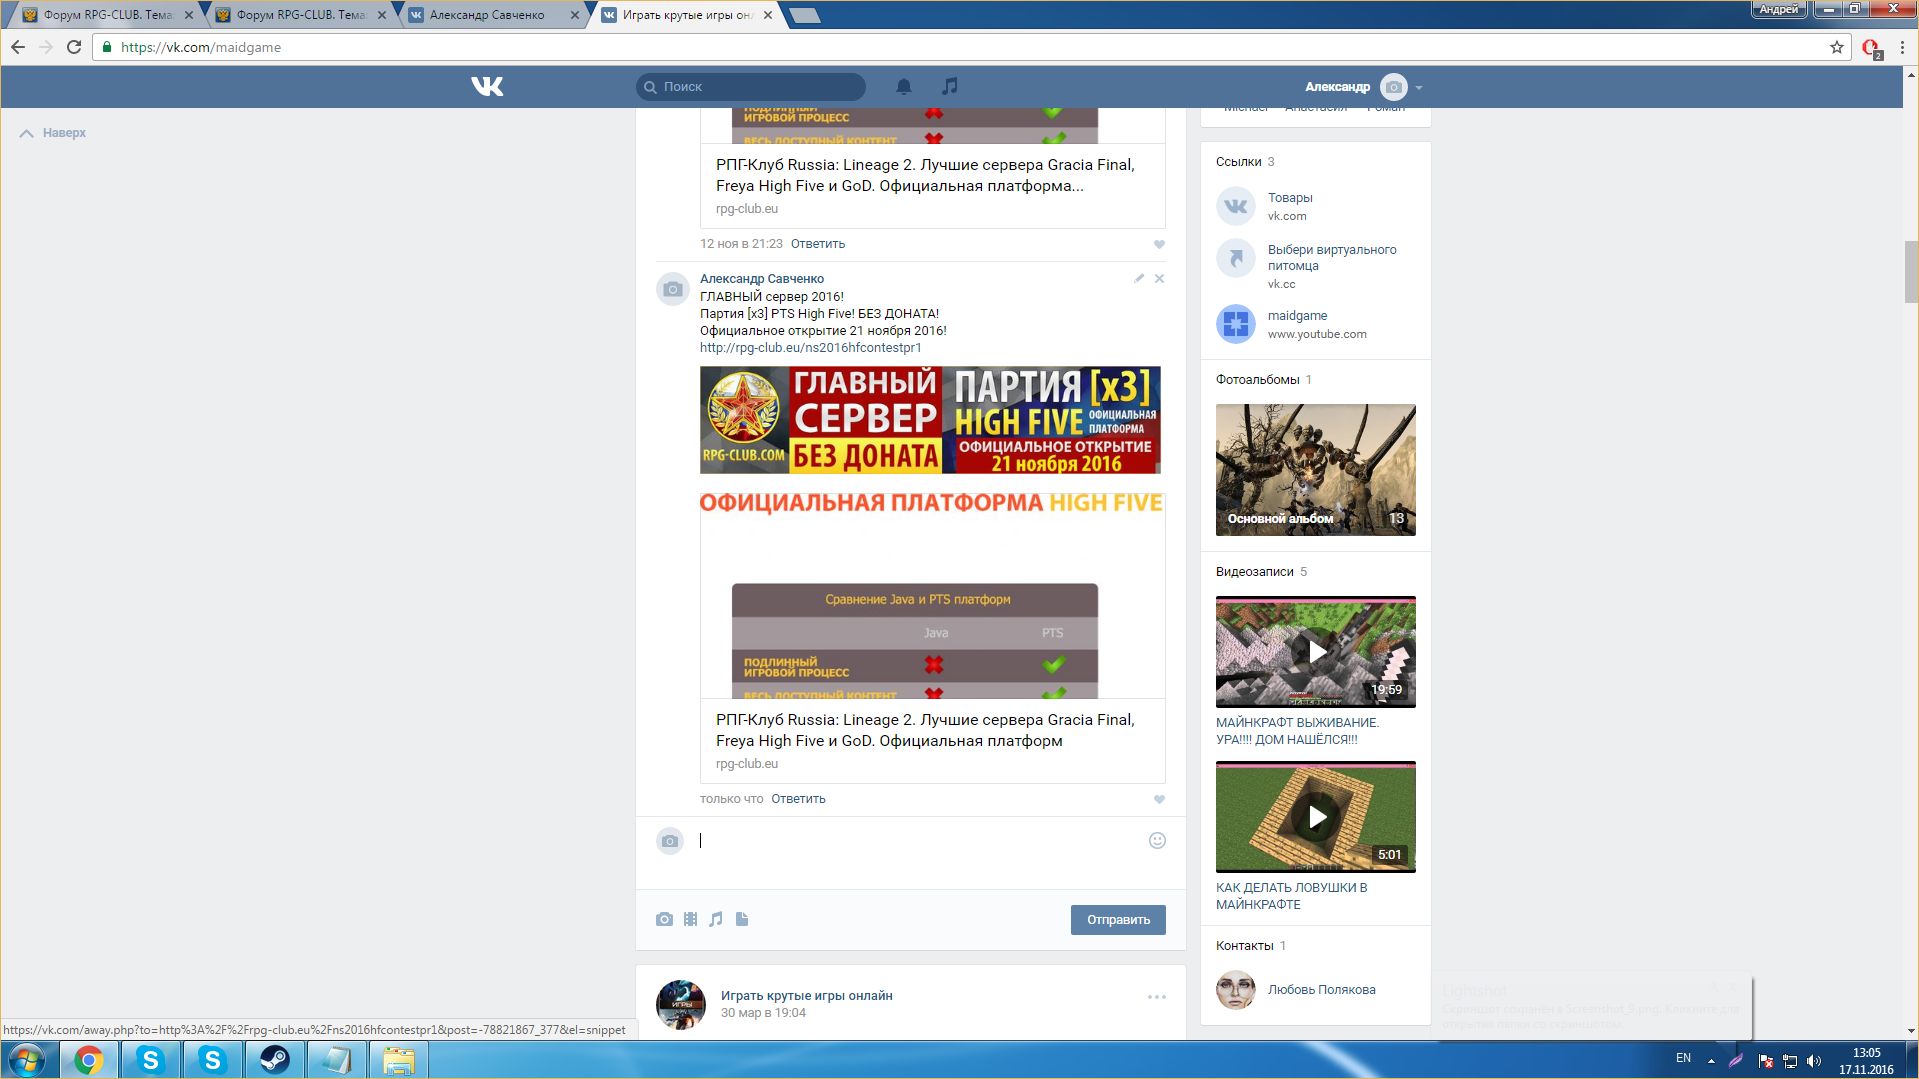The height and width of the screenshot is (1079, 1919).
Task: Switch to the second Форум RPG-CLUB tab
Action: click(x=301, y=15)
